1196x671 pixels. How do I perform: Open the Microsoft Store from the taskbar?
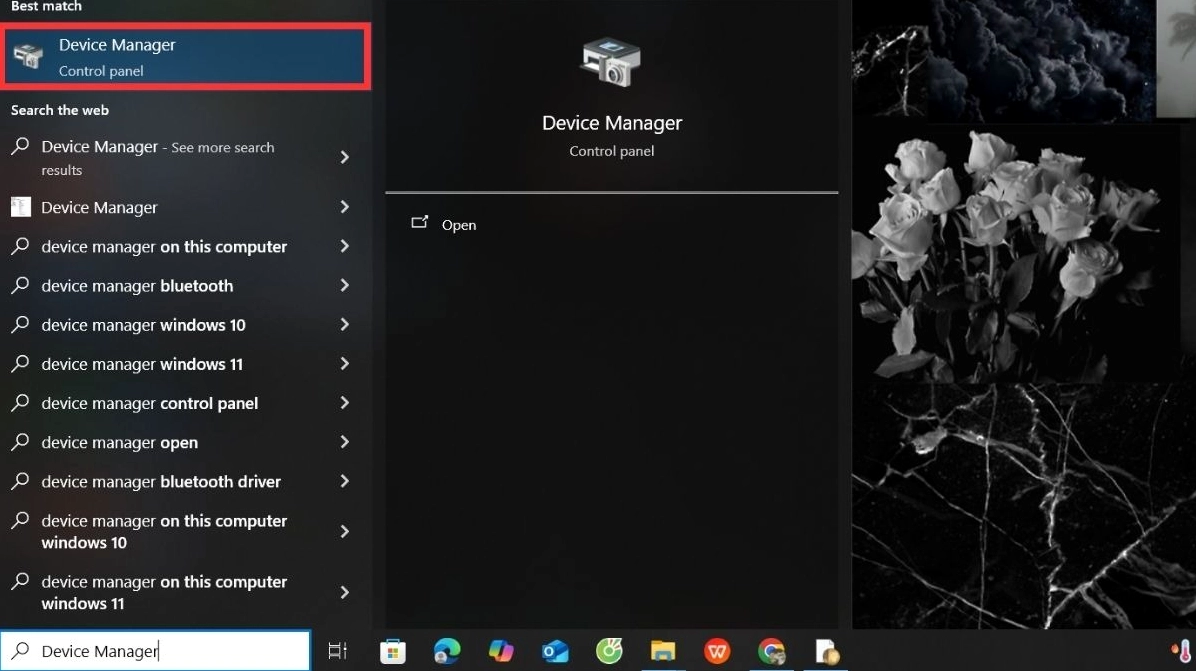click(393, 651)
